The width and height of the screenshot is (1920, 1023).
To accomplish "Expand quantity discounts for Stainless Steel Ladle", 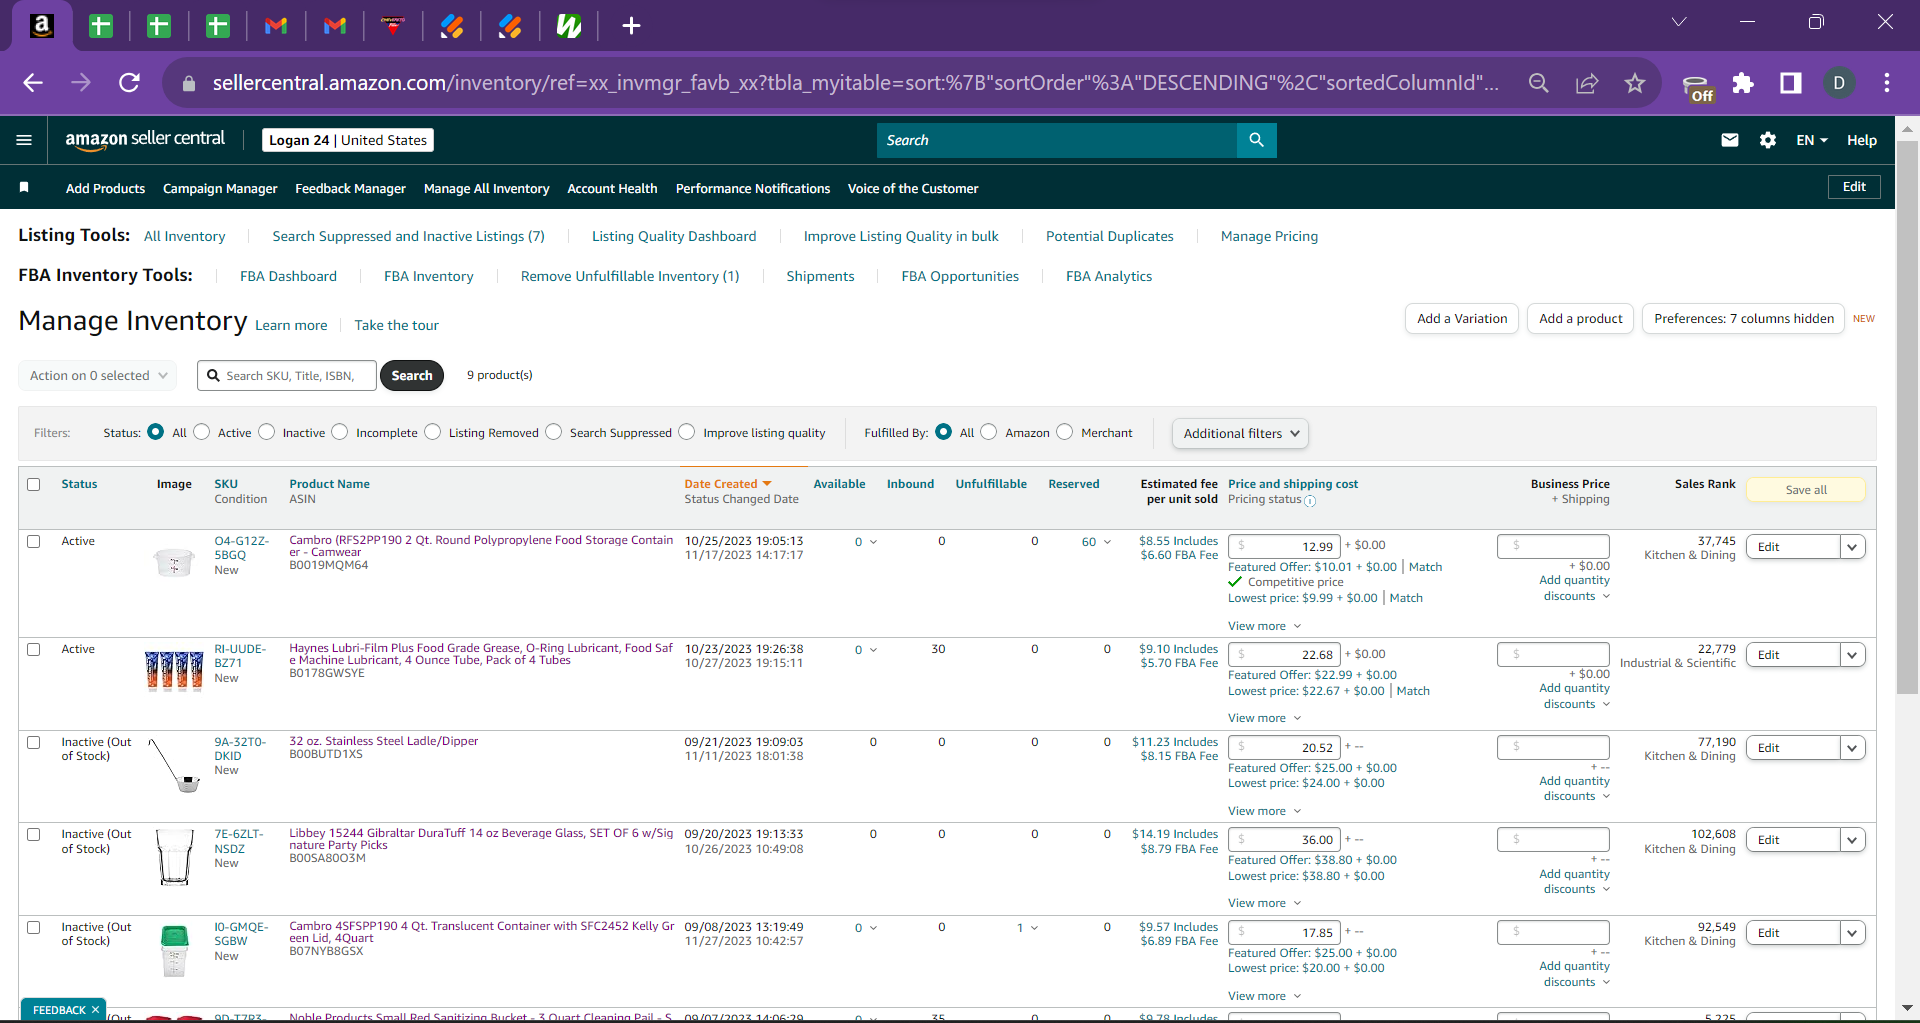I will point(1575,789).
